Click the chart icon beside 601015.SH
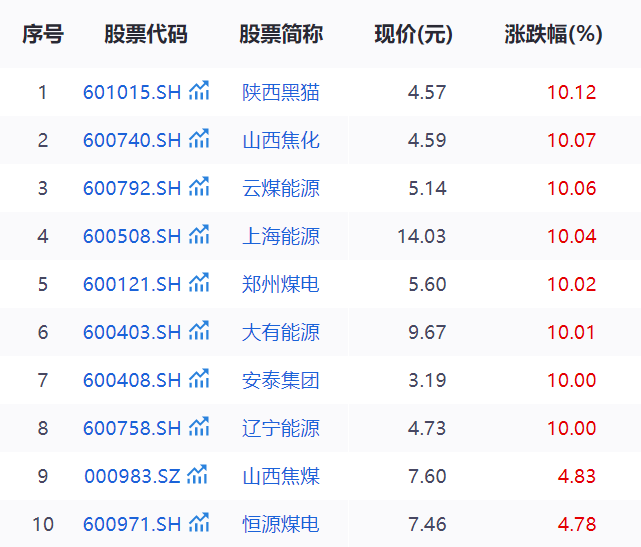 coord(199,92)
